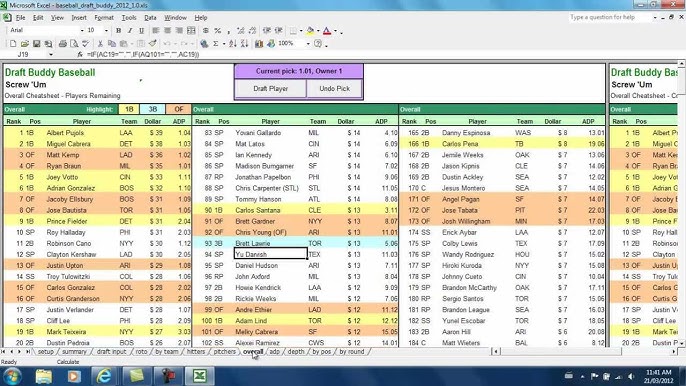The image size is (686, 386).
Task: Expand the Zoom 100% dropdown
Action: tap(308, 43)
